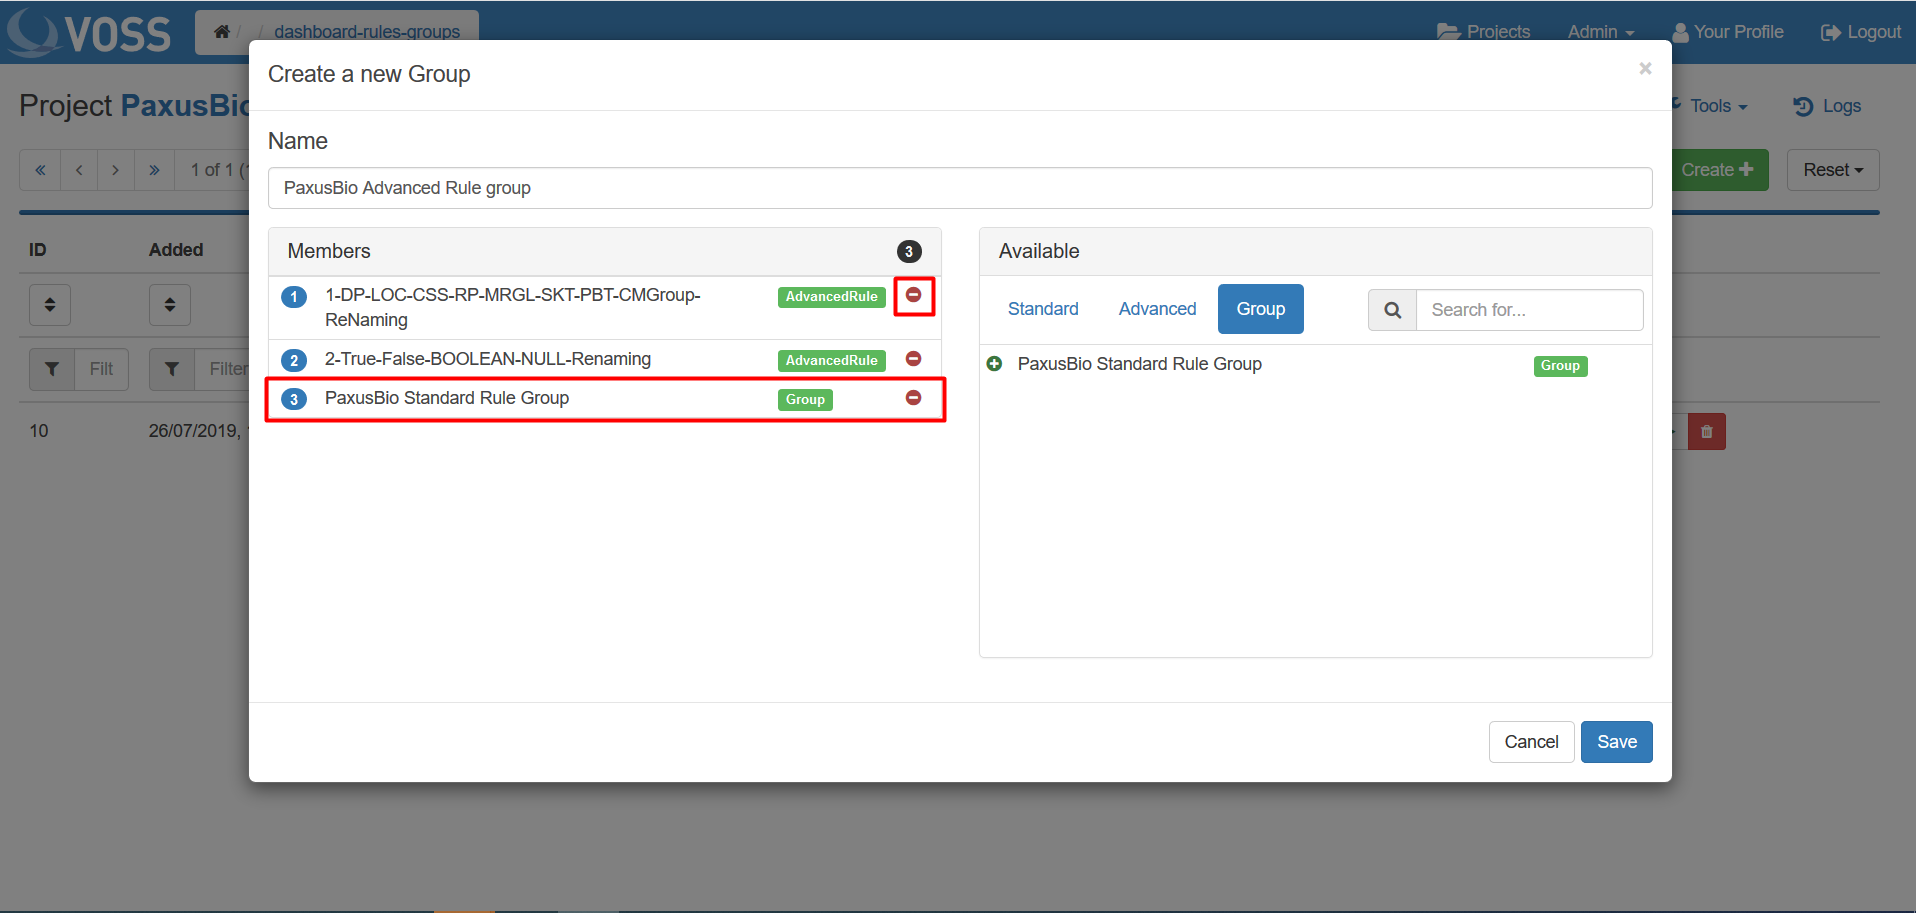Jump to first page of results

pos(40,170)
